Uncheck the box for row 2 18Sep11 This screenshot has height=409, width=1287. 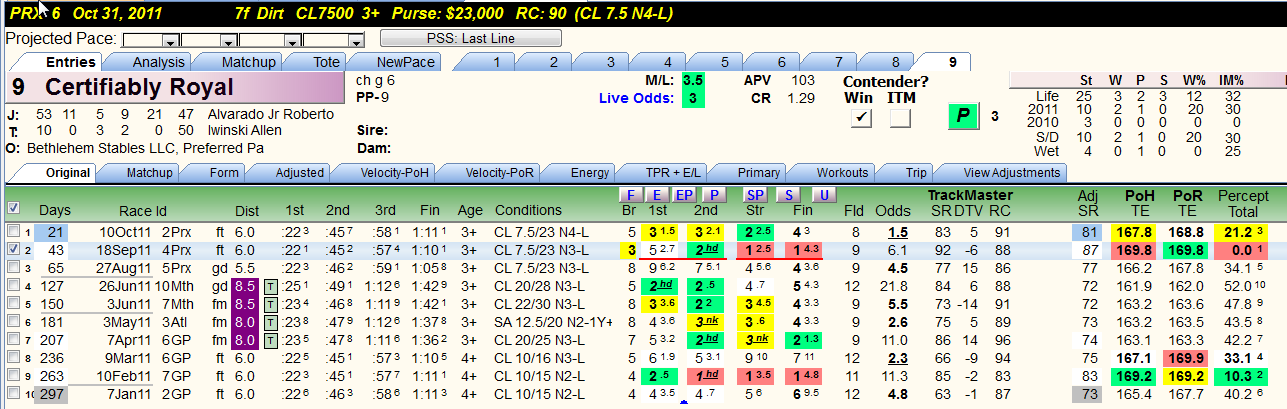pyautogui.click(x=13, y=249)
